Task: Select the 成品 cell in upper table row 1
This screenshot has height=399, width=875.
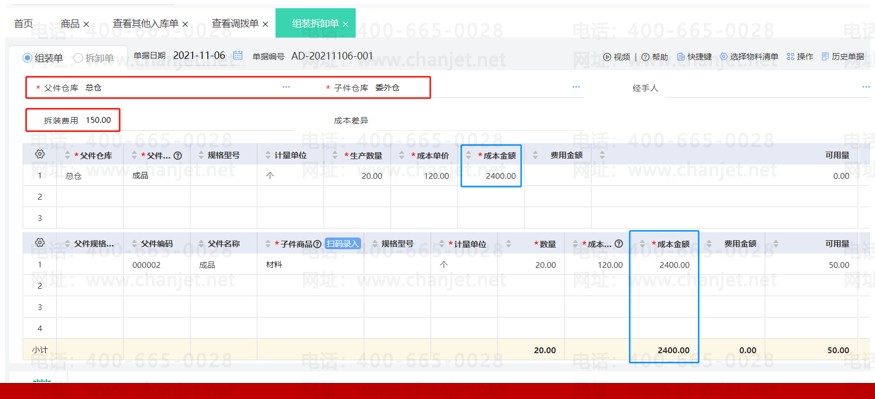Action: 157,176
